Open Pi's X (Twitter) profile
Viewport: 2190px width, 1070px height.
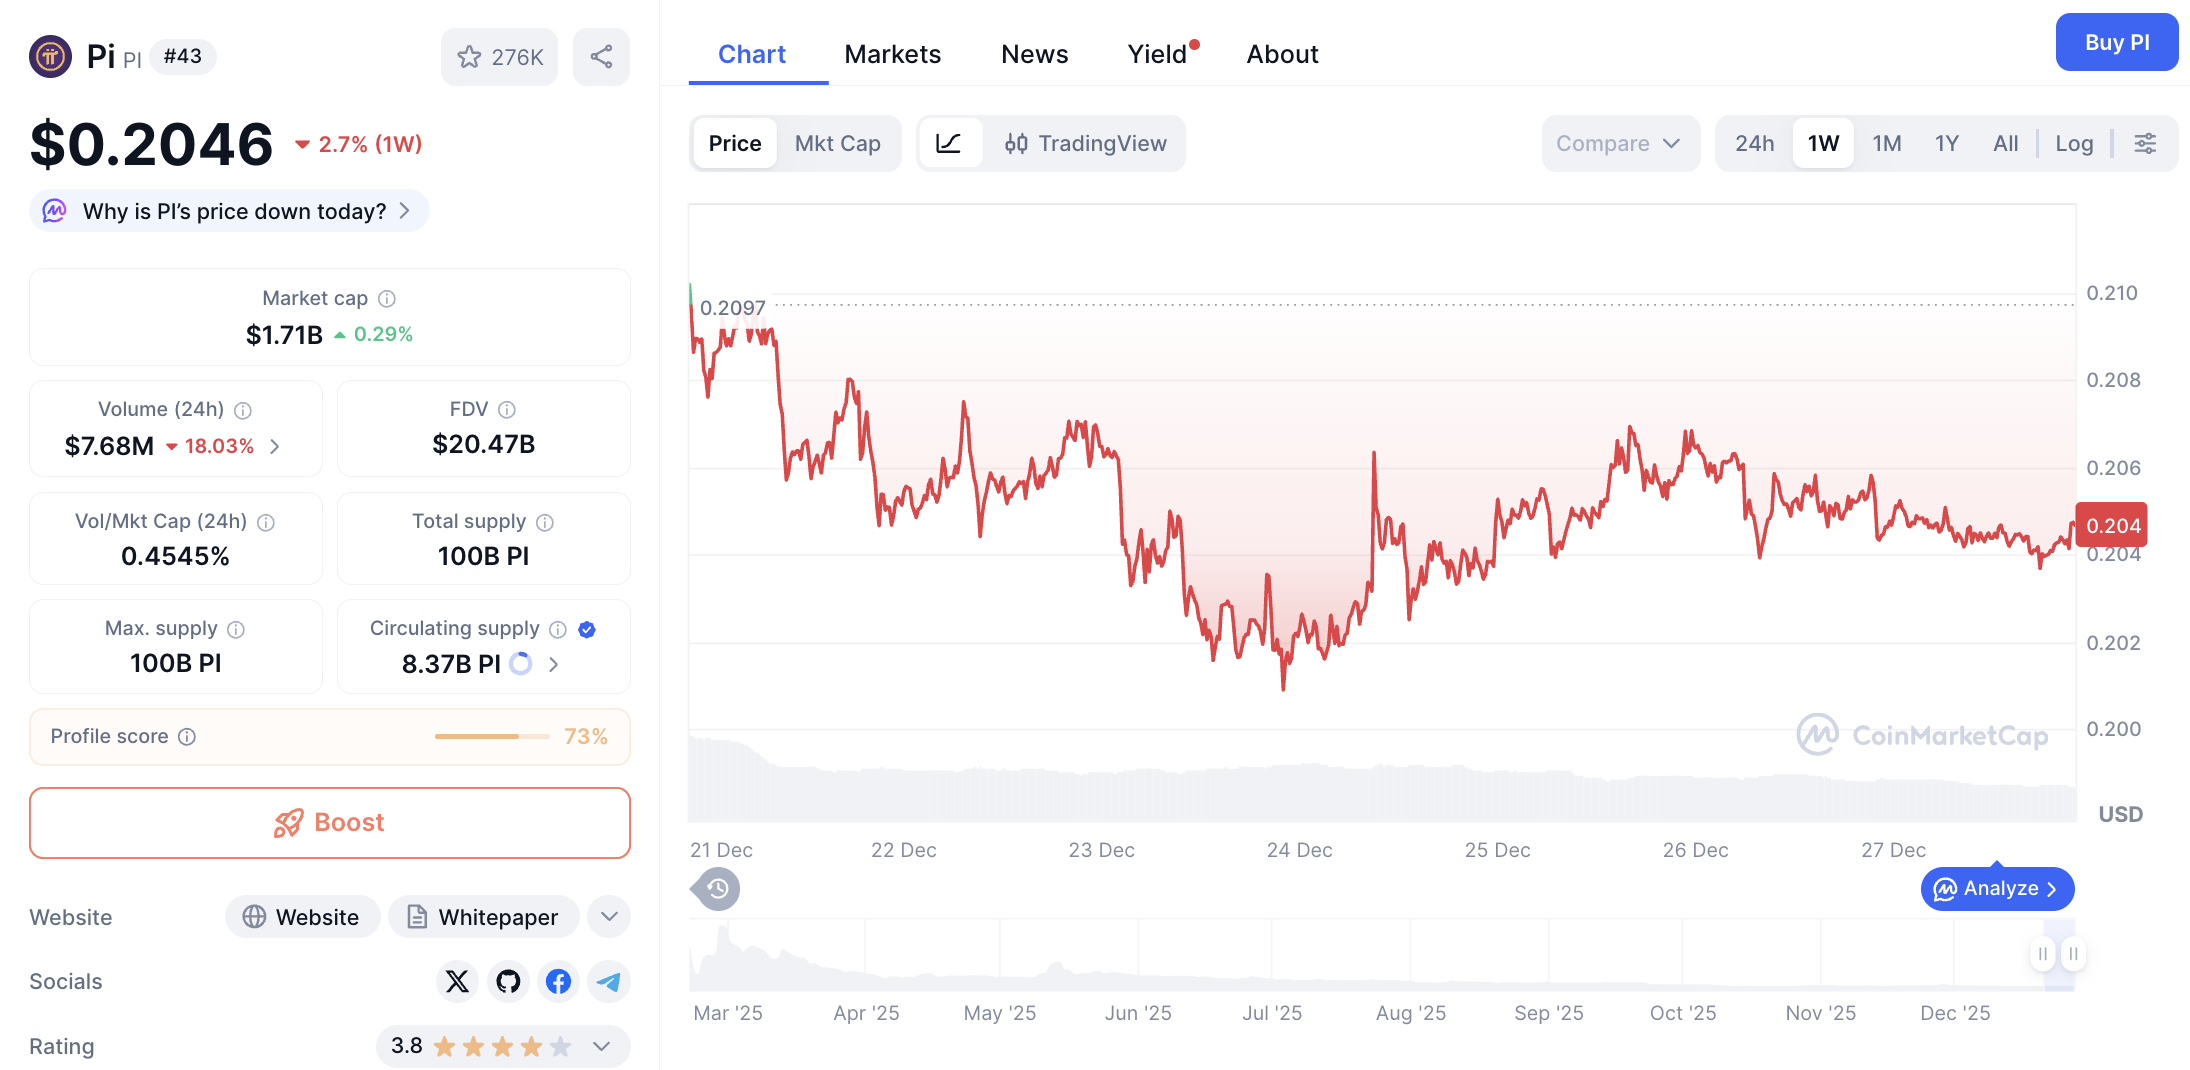tap(457, 981)
